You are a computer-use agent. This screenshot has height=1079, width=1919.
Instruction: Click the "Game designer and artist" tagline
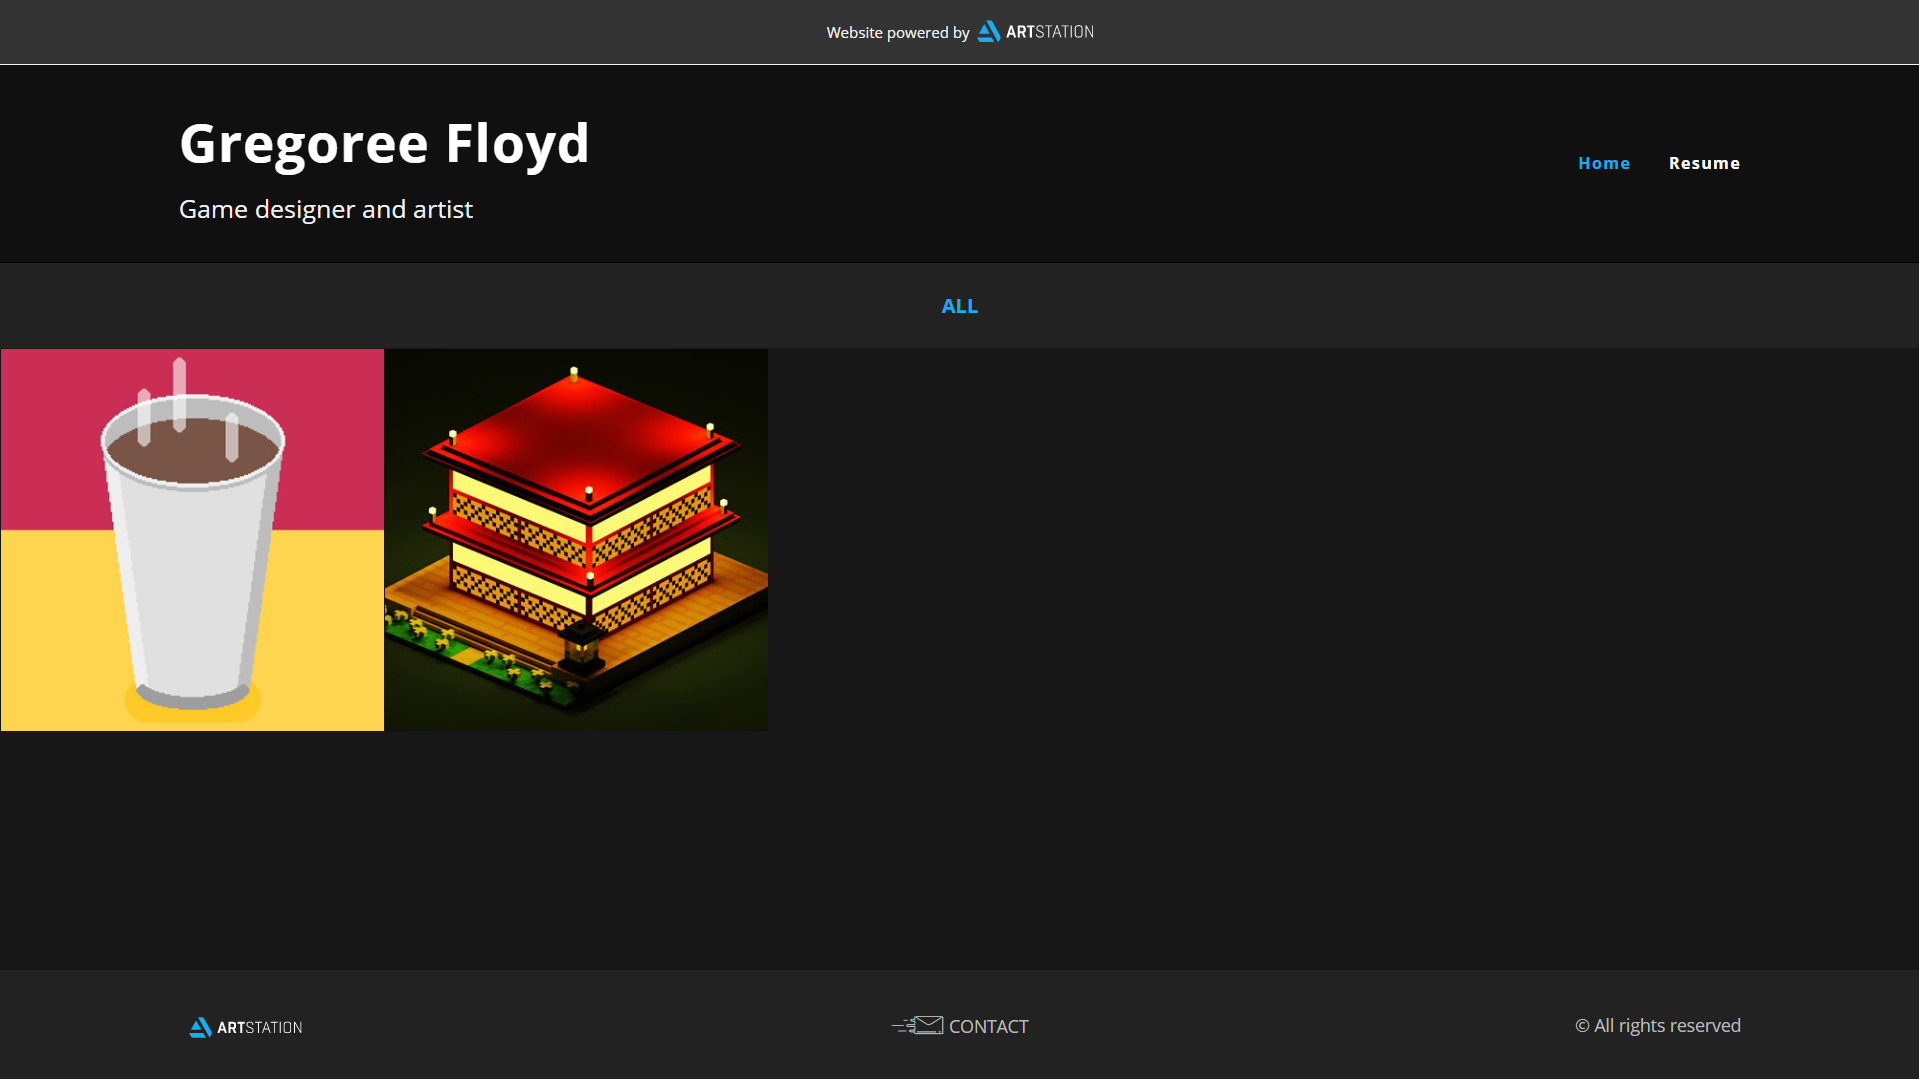(326, 209)
